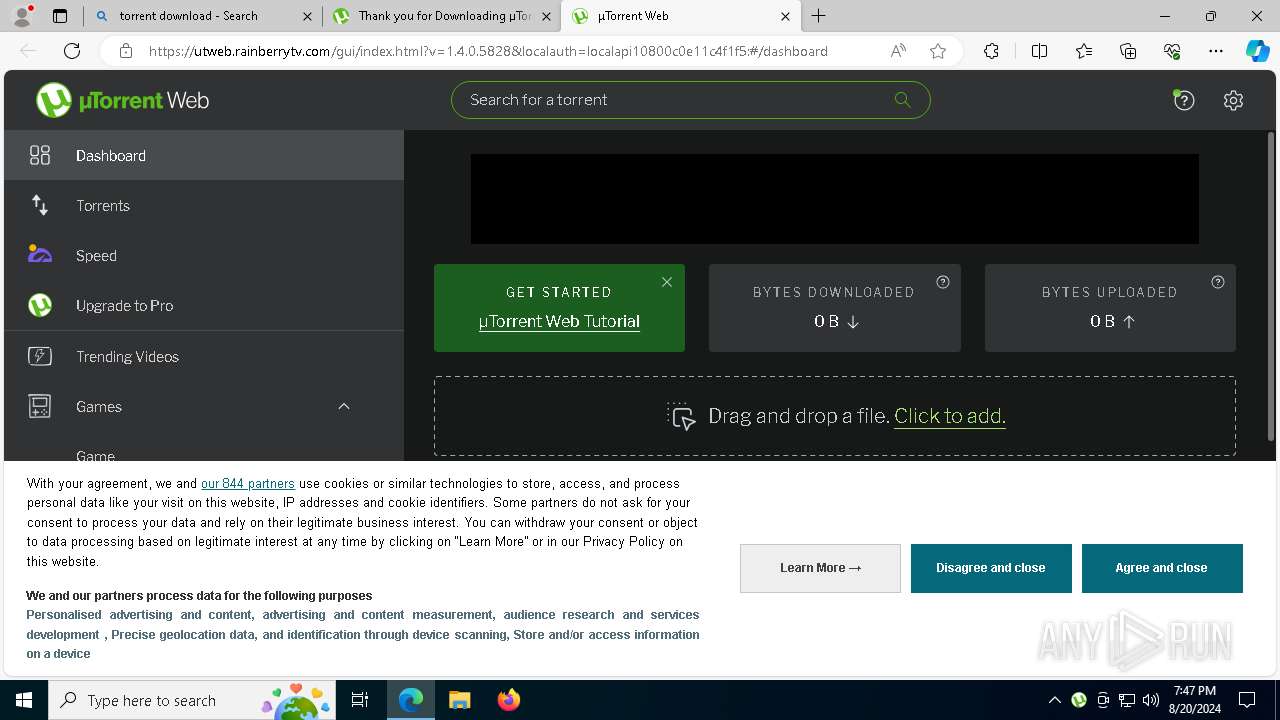Click the Learn More button
The height and width of the screenshot is (720, 1280).
(x=820, y=568)
